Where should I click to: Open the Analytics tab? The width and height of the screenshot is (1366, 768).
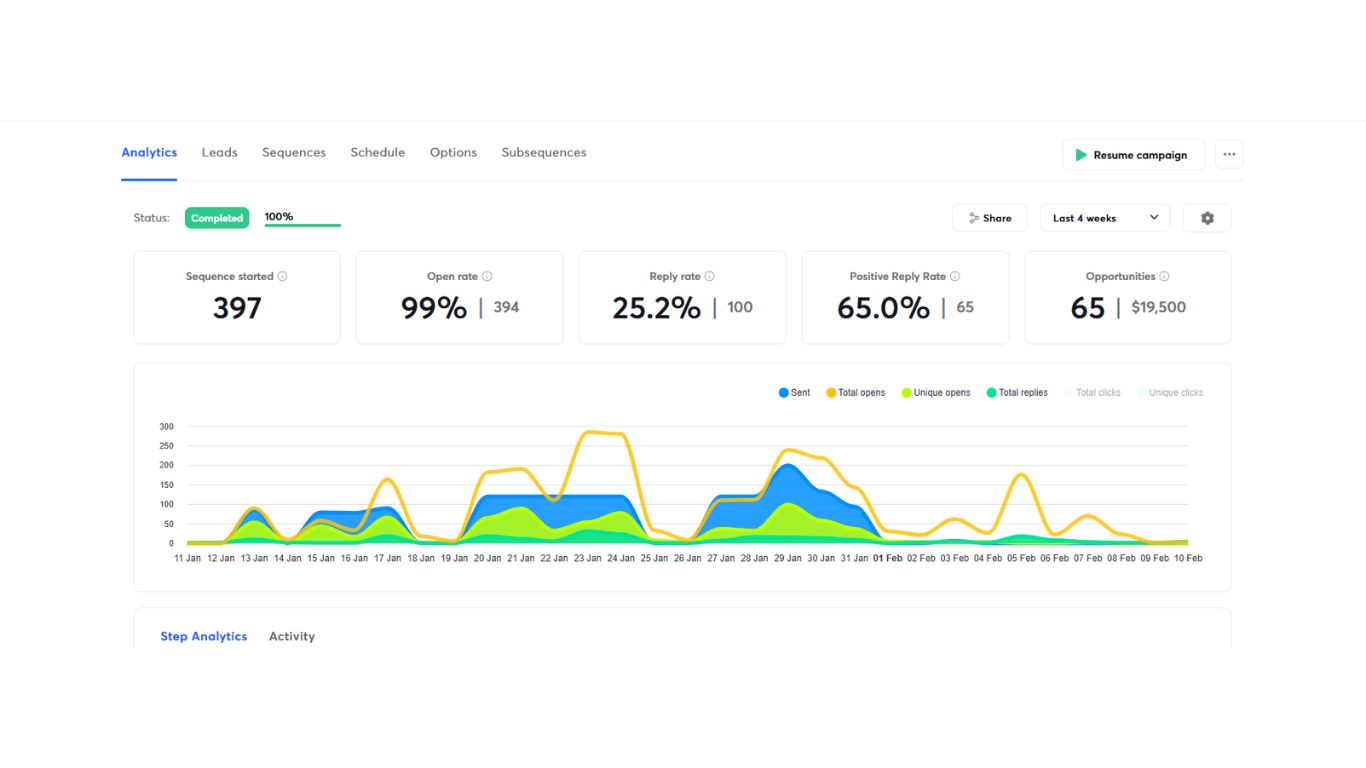click(149, 153)
